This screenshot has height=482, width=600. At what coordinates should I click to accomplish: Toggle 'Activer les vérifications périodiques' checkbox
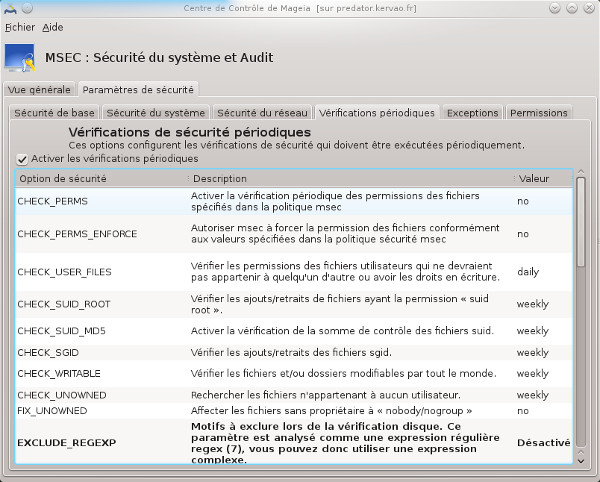[22, 159]
